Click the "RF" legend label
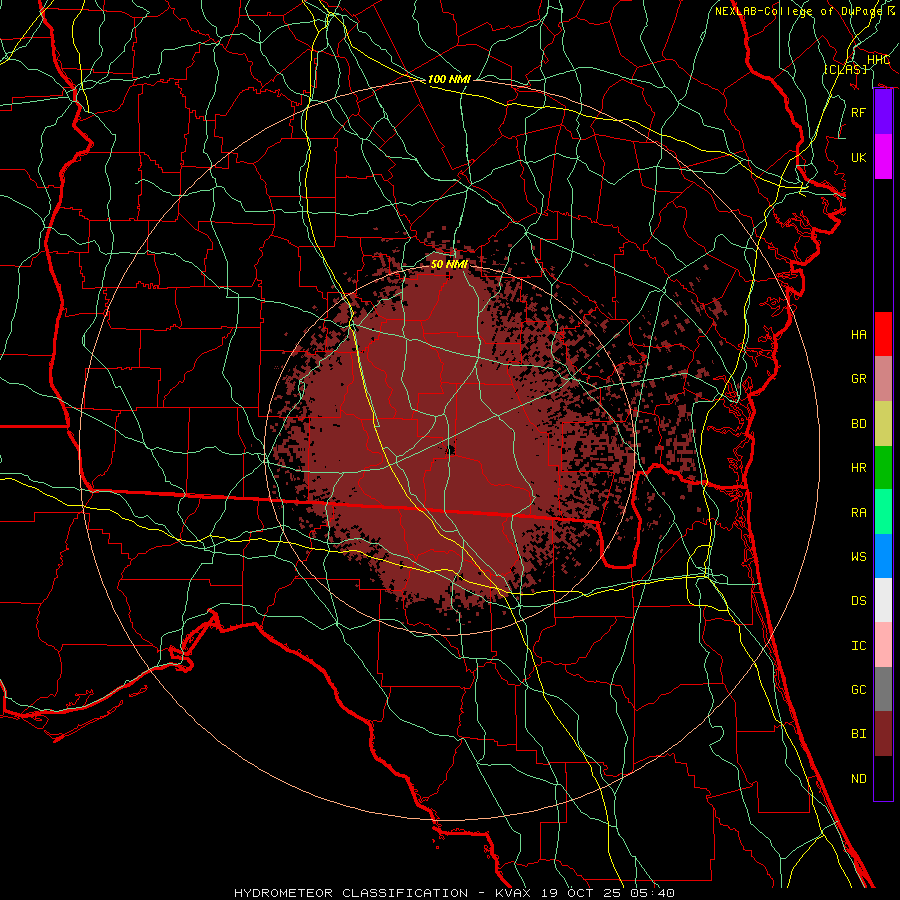The height and width of the screenshot is (900, 900). (859, 112)
